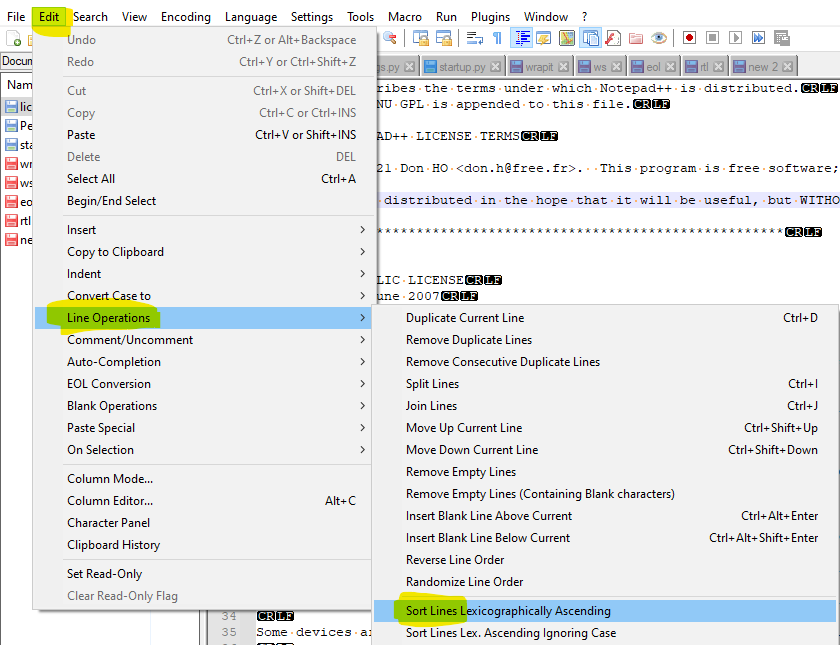Open the Character Panel
This screenshot has width=840, height=645.
[203, 523]
